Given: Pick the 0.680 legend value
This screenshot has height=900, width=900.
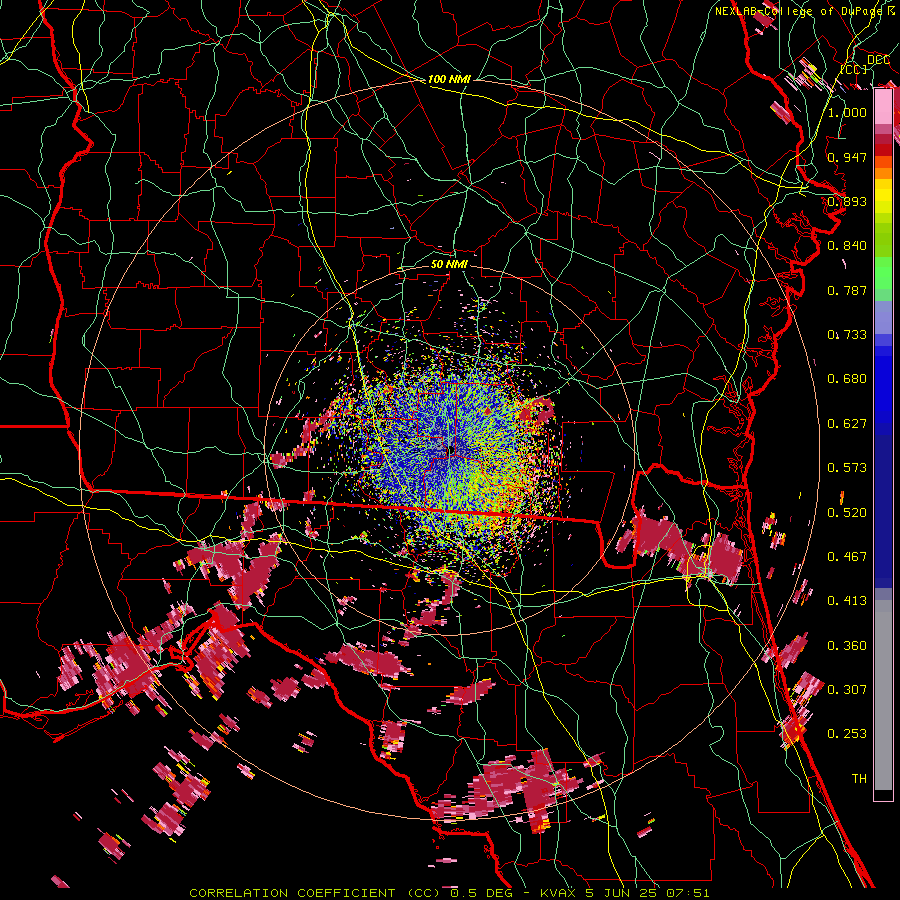Looking at the screenshot, I should [x=847, y=379].
